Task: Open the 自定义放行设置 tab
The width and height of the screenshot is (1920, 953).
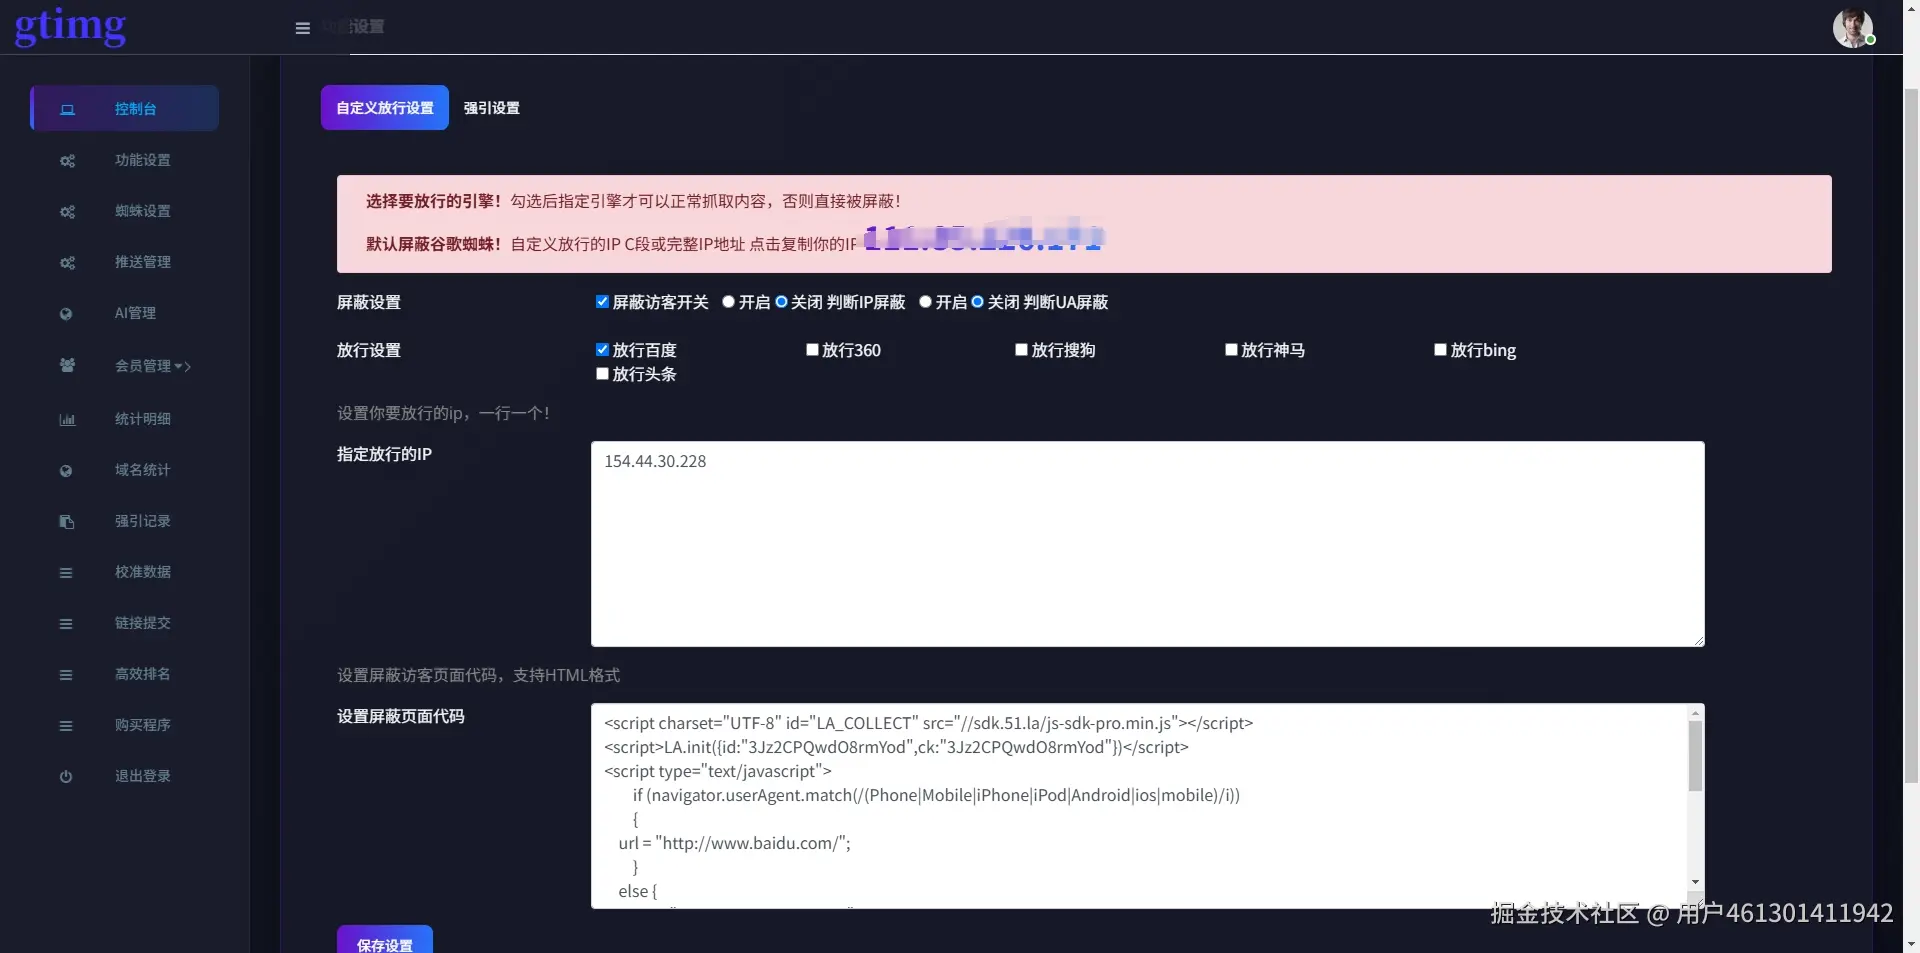Action: tap(384, 108)
